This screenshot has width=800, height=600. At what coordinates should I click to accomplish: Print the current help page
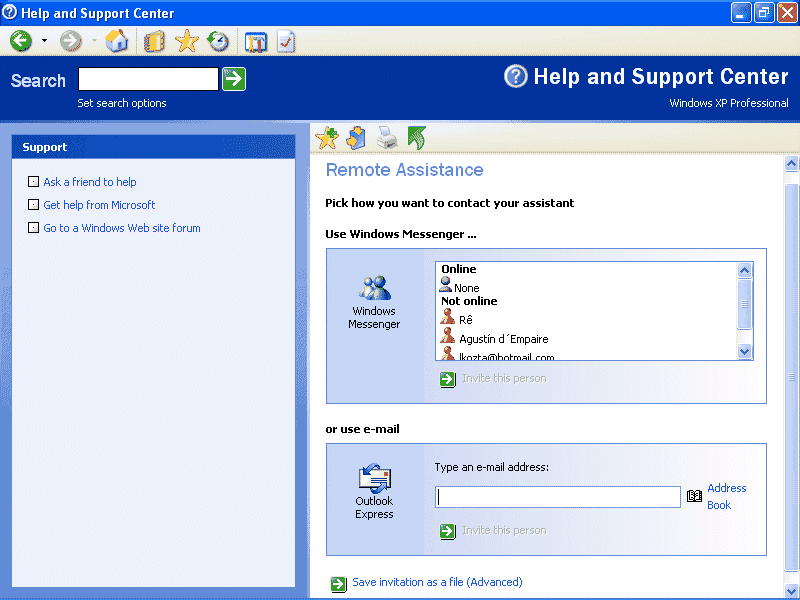coord(387,138)
